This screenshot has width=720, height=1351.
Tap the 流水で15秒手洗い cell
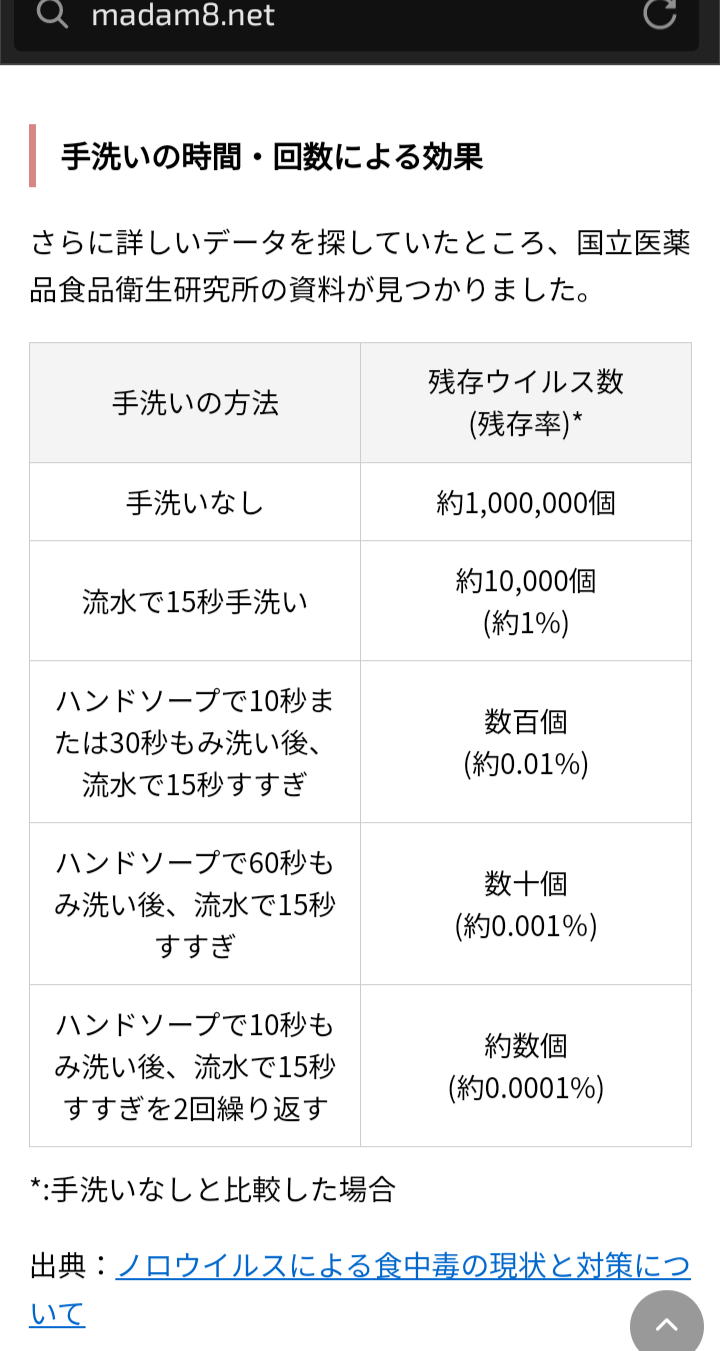click(x=195, y=602)
